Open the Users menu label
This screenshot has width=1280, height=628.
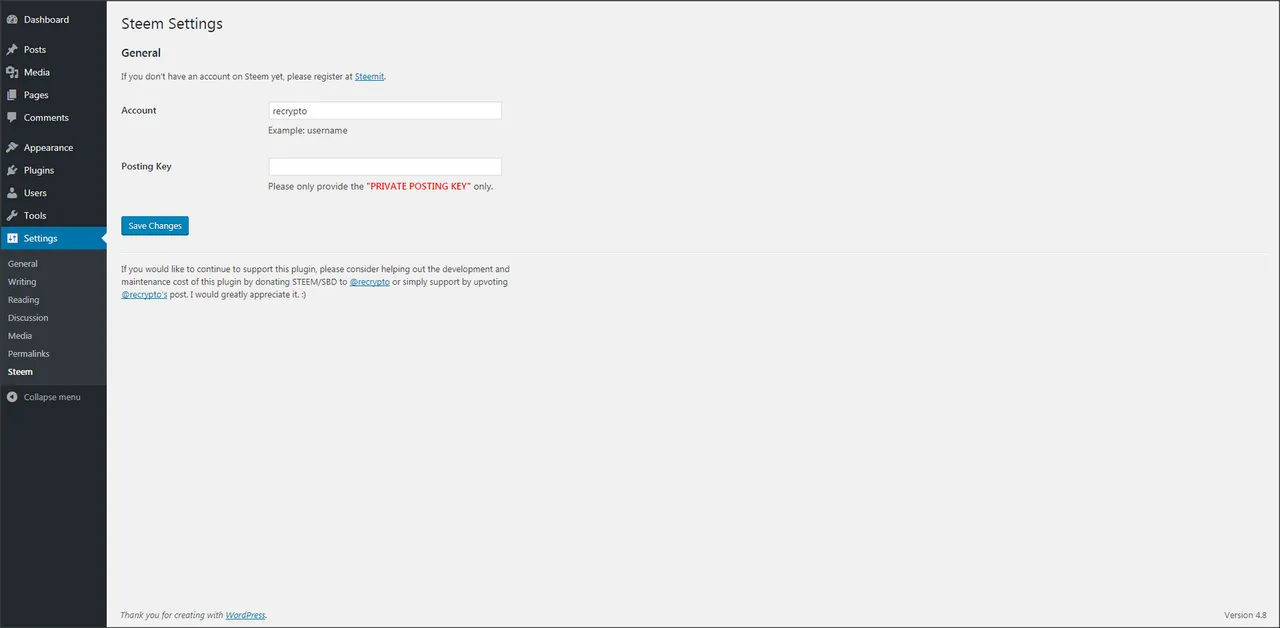coord(35,193)
